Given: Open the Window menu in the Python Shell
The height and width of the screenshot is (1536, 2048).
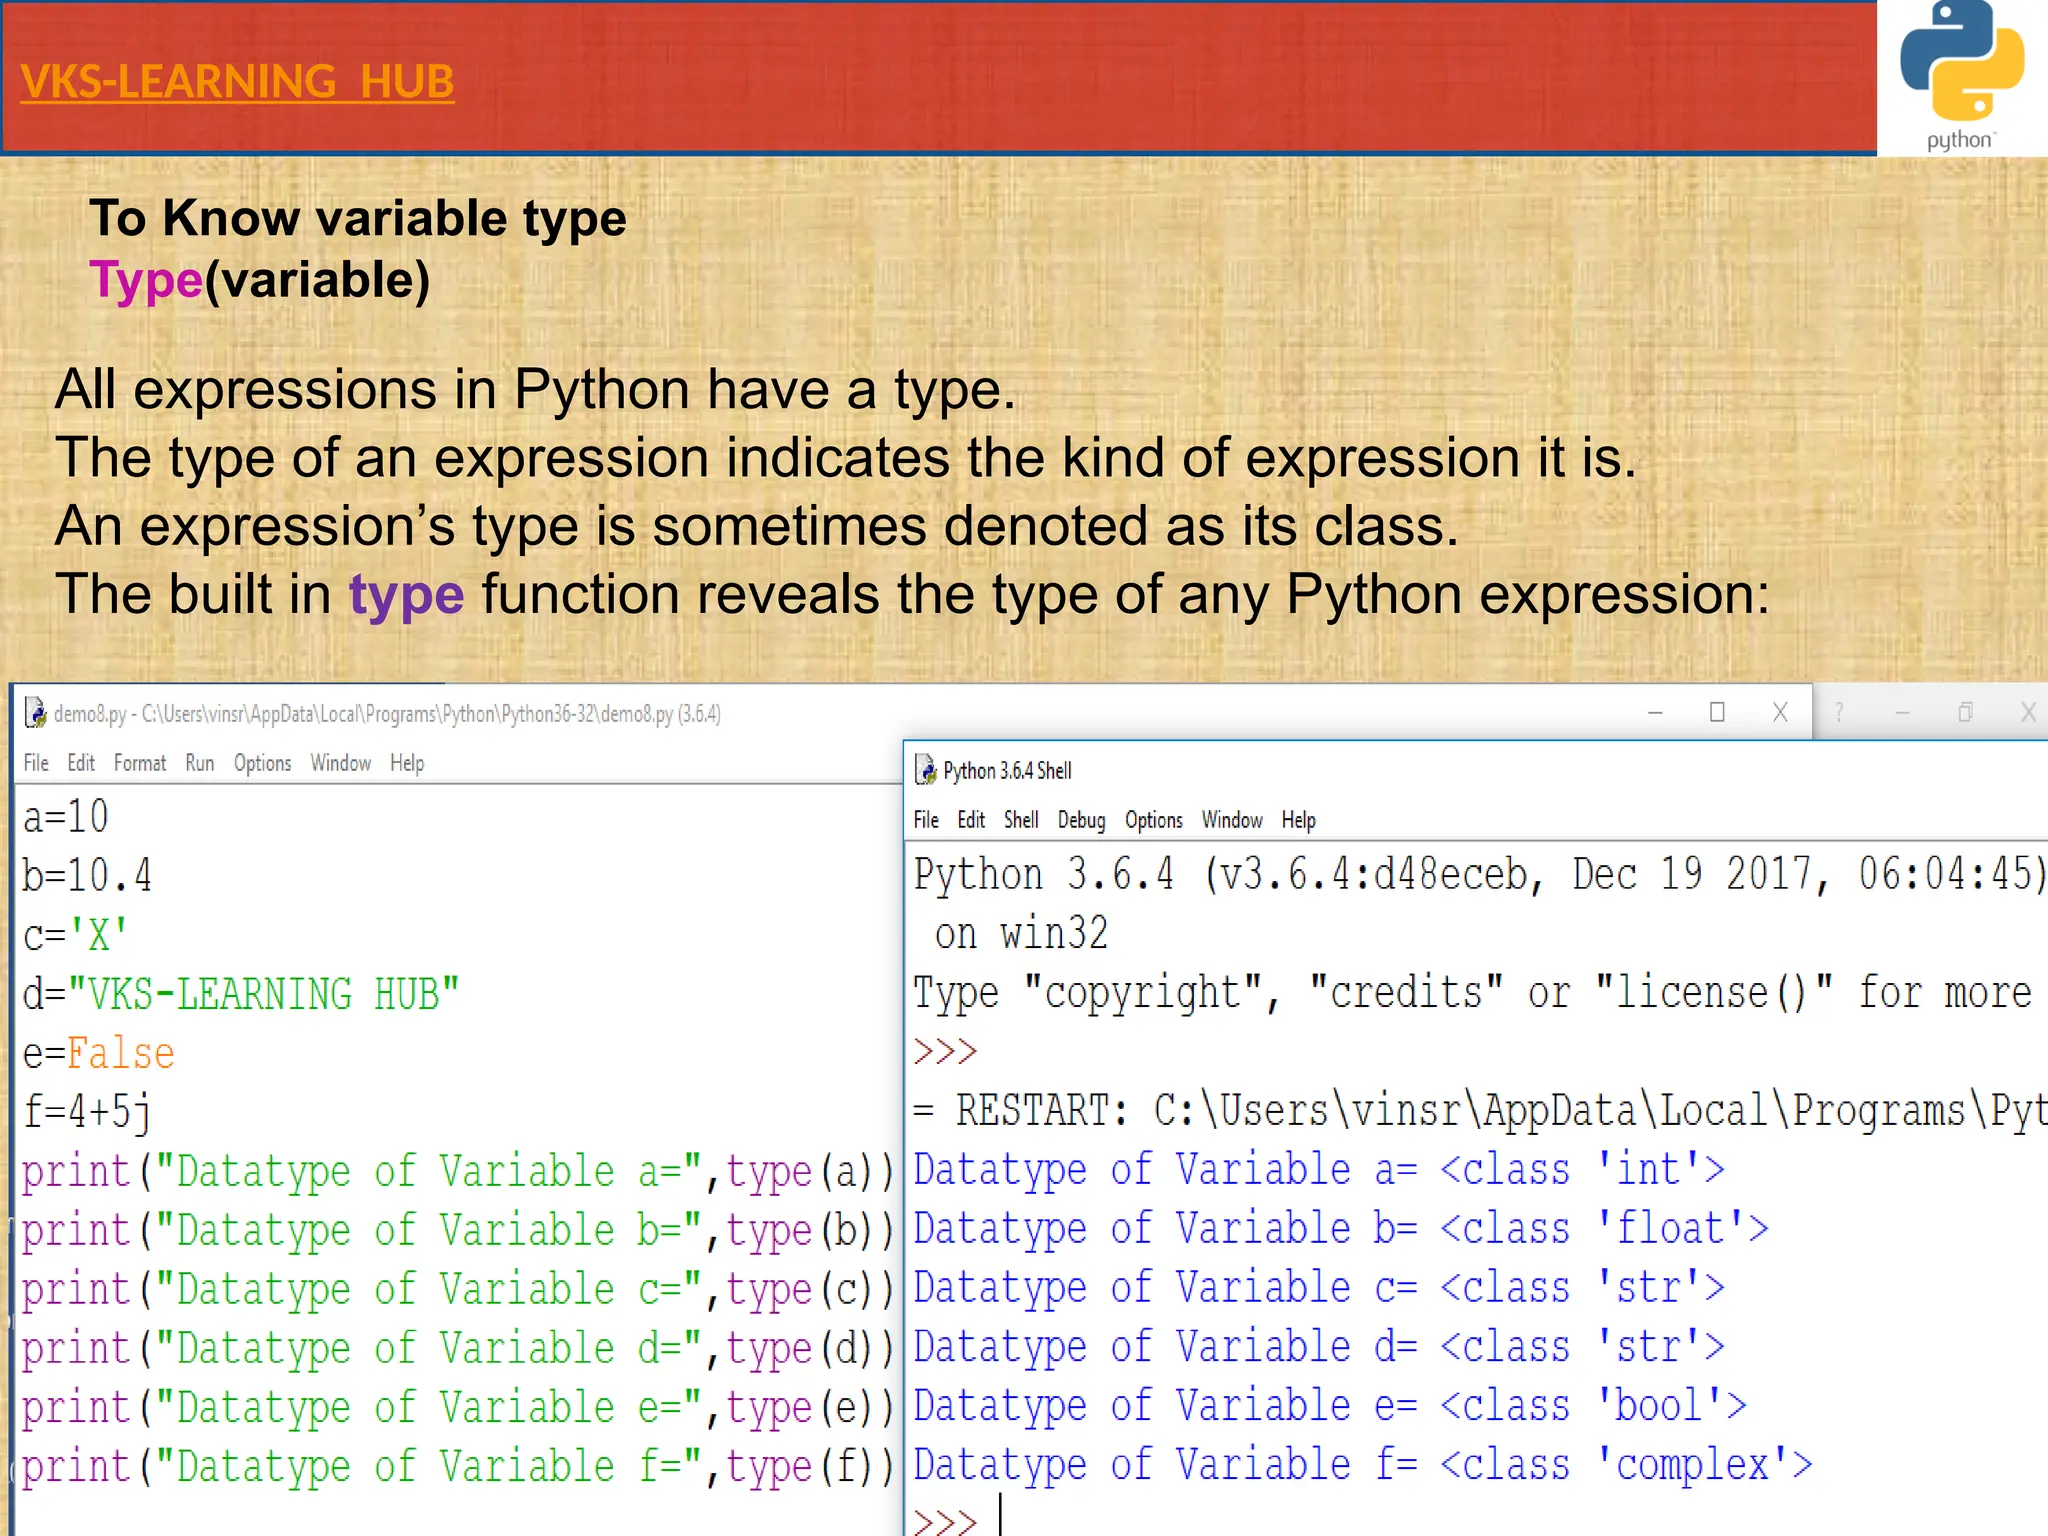Looking at the screenshot, I should coord(1232,820).
